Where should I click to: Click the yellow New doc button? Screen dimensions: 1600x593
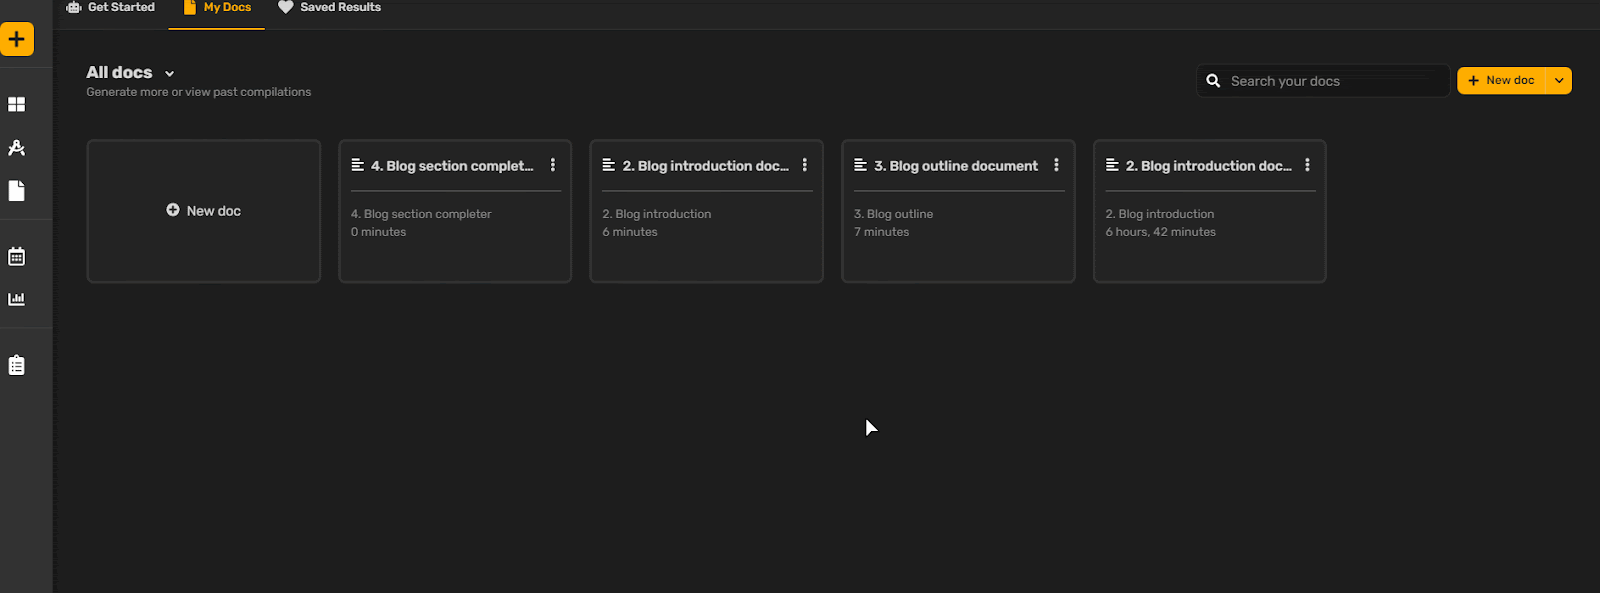tap(1501, 81)
